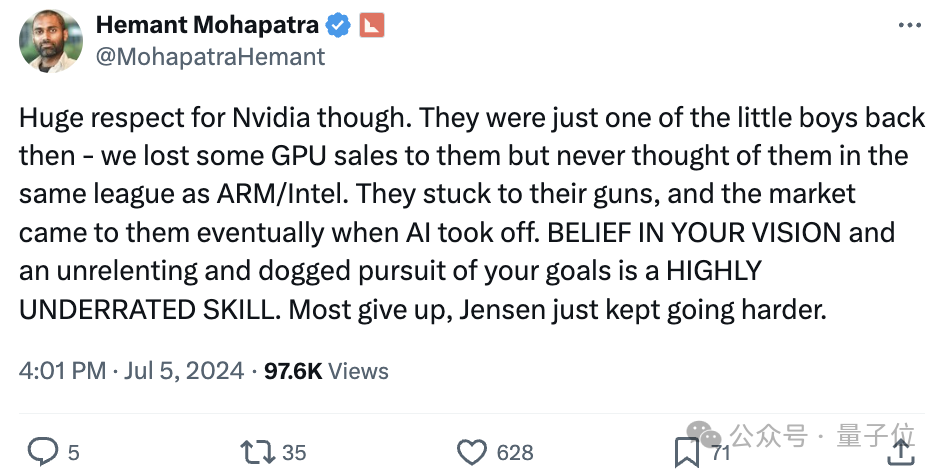
Task: Like the tweet with the heart icon
Action: 470,452
